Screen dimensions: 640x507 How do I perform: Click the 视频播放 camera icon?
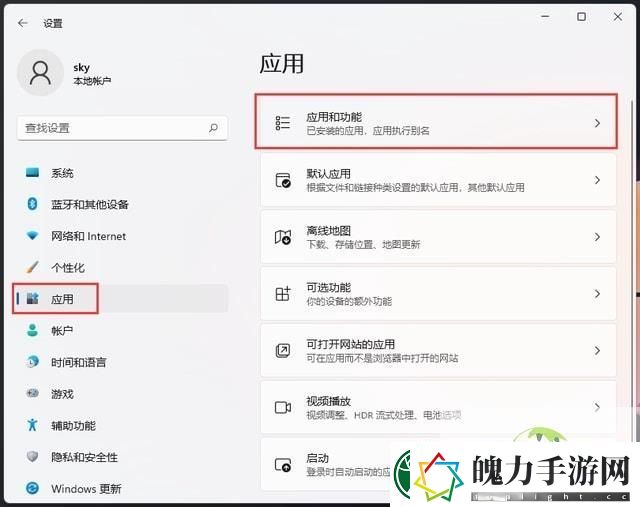[x=282, y=407]
